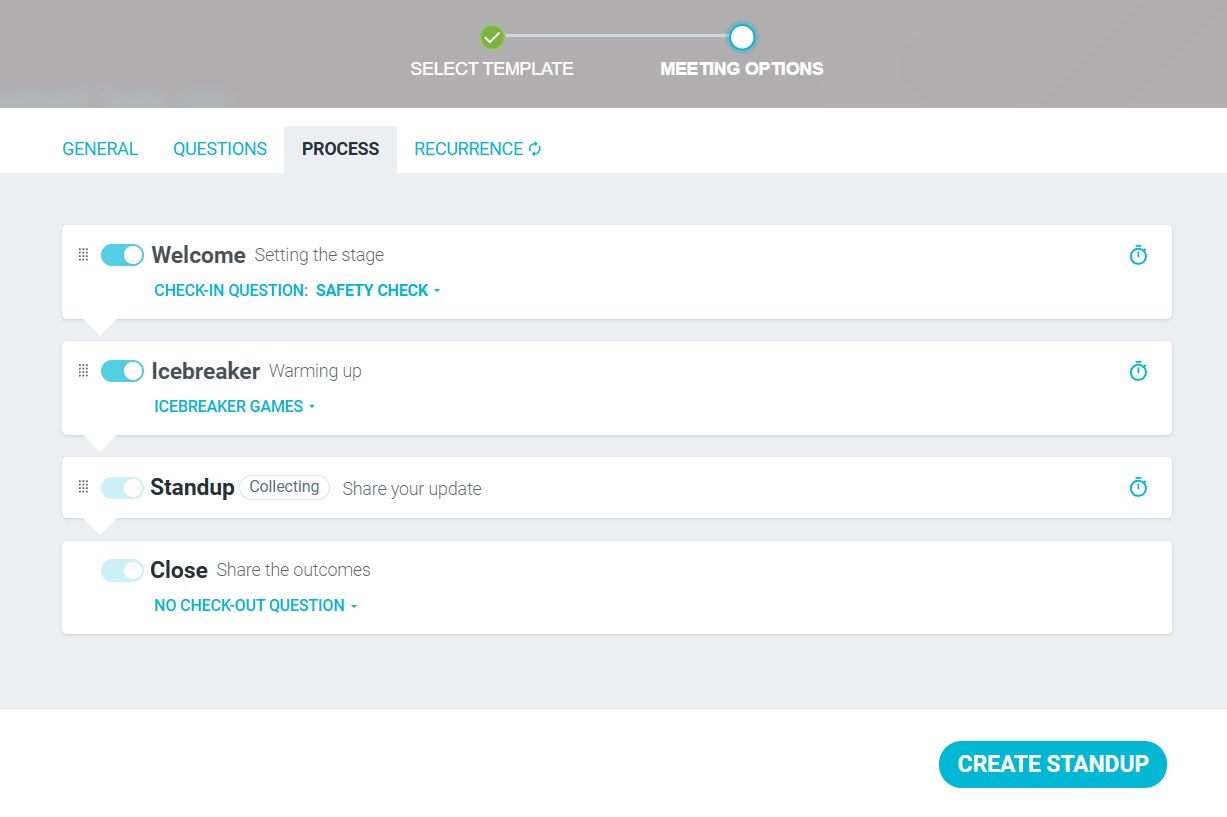Open the Icebreaker Games dropdown
The height and width of the screenshot is (817, 1227).
(235, 406)
